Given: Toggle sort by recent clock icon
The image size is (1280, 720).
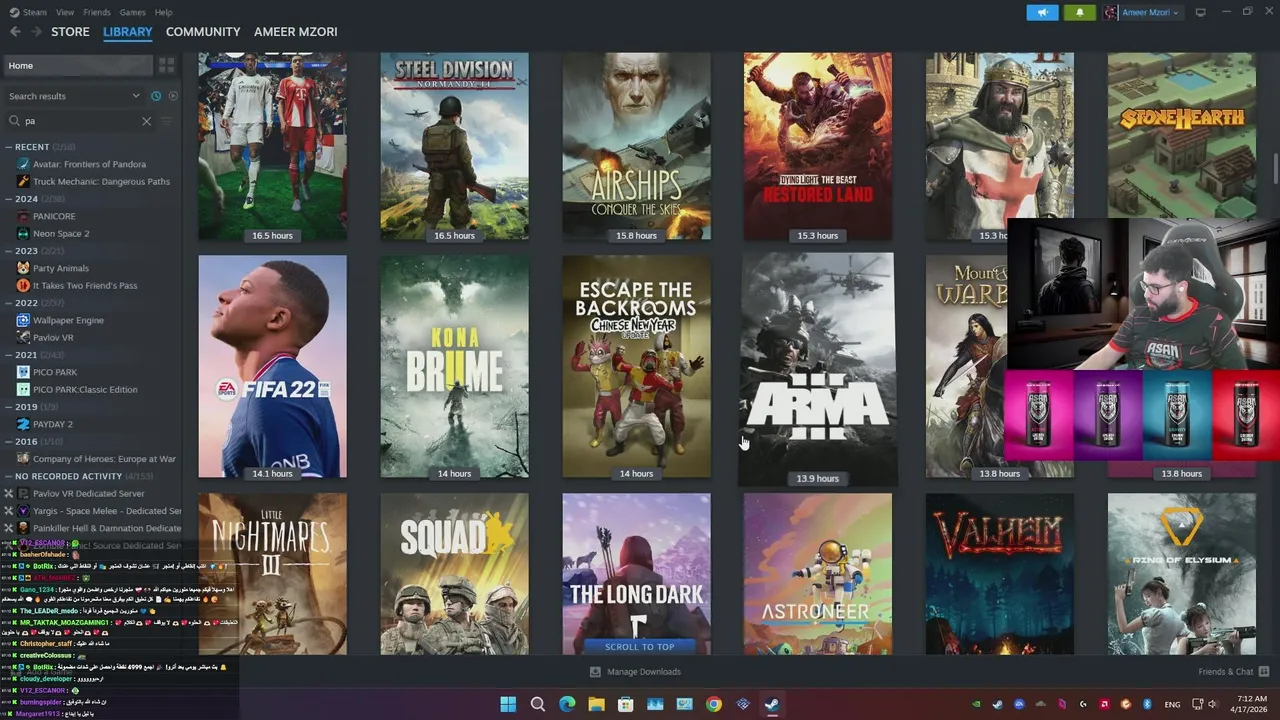Looking at the screenshot, I should click(x=156, y=96).
